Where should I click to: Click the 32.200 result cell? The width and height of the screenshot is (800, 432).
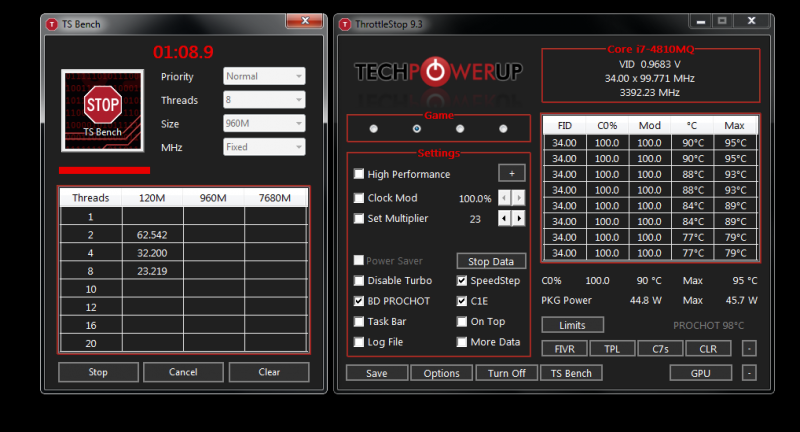coord(152,253)
